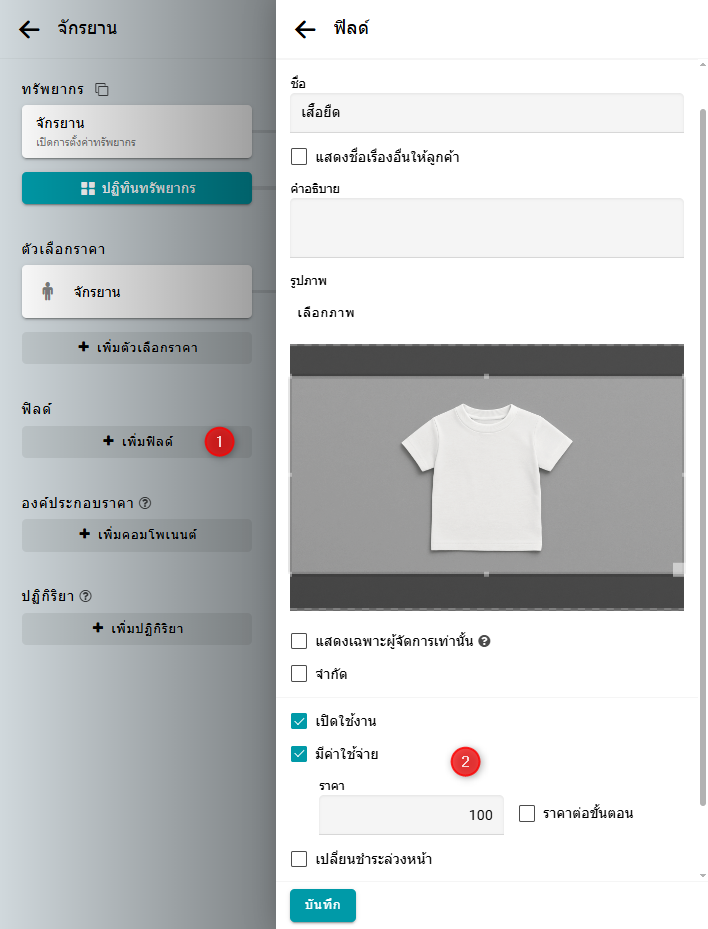Click the ราคา input field showing 100
The image size is (708, 929).
click(411, 815)
